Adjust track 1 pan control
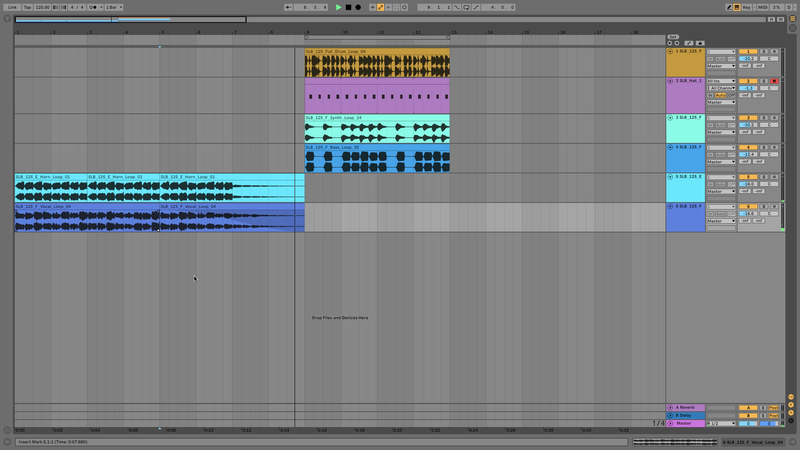The image size is (800, 450). [769, 59]
